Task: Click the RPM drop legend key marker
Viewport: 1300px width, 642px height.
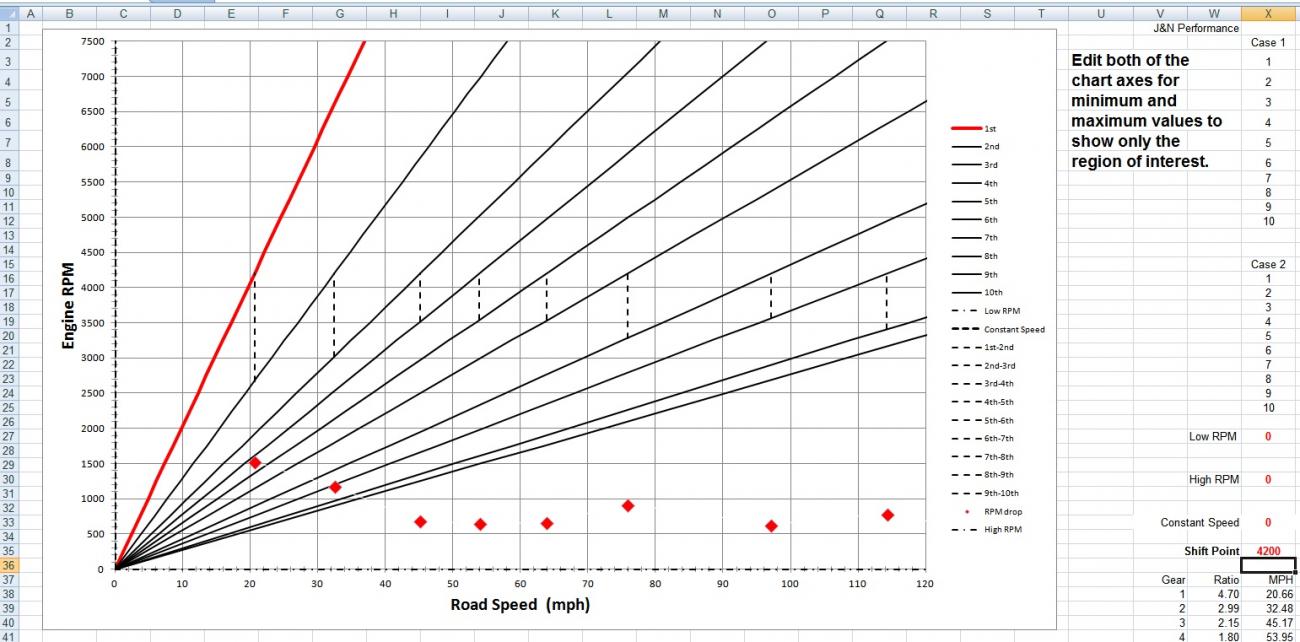Action: (967, 511)
